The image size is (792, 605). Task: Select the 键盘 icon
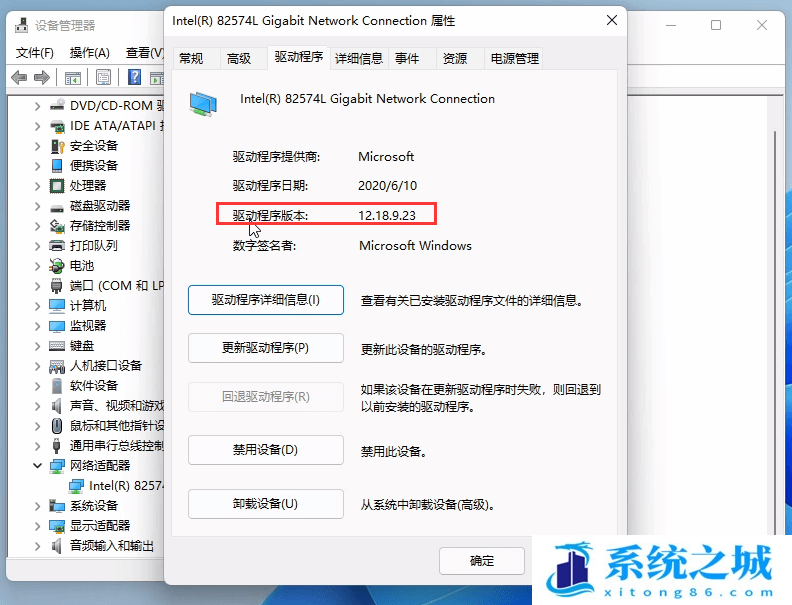click(x=57, y=346)
